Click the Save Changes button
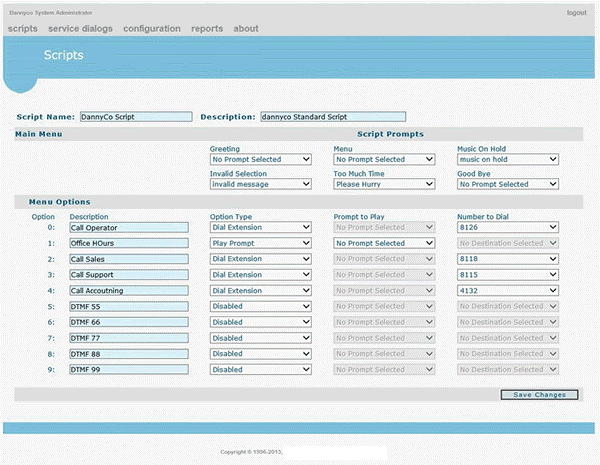Image resolution: width=600 pixels, height=465 pixels. 539,395
